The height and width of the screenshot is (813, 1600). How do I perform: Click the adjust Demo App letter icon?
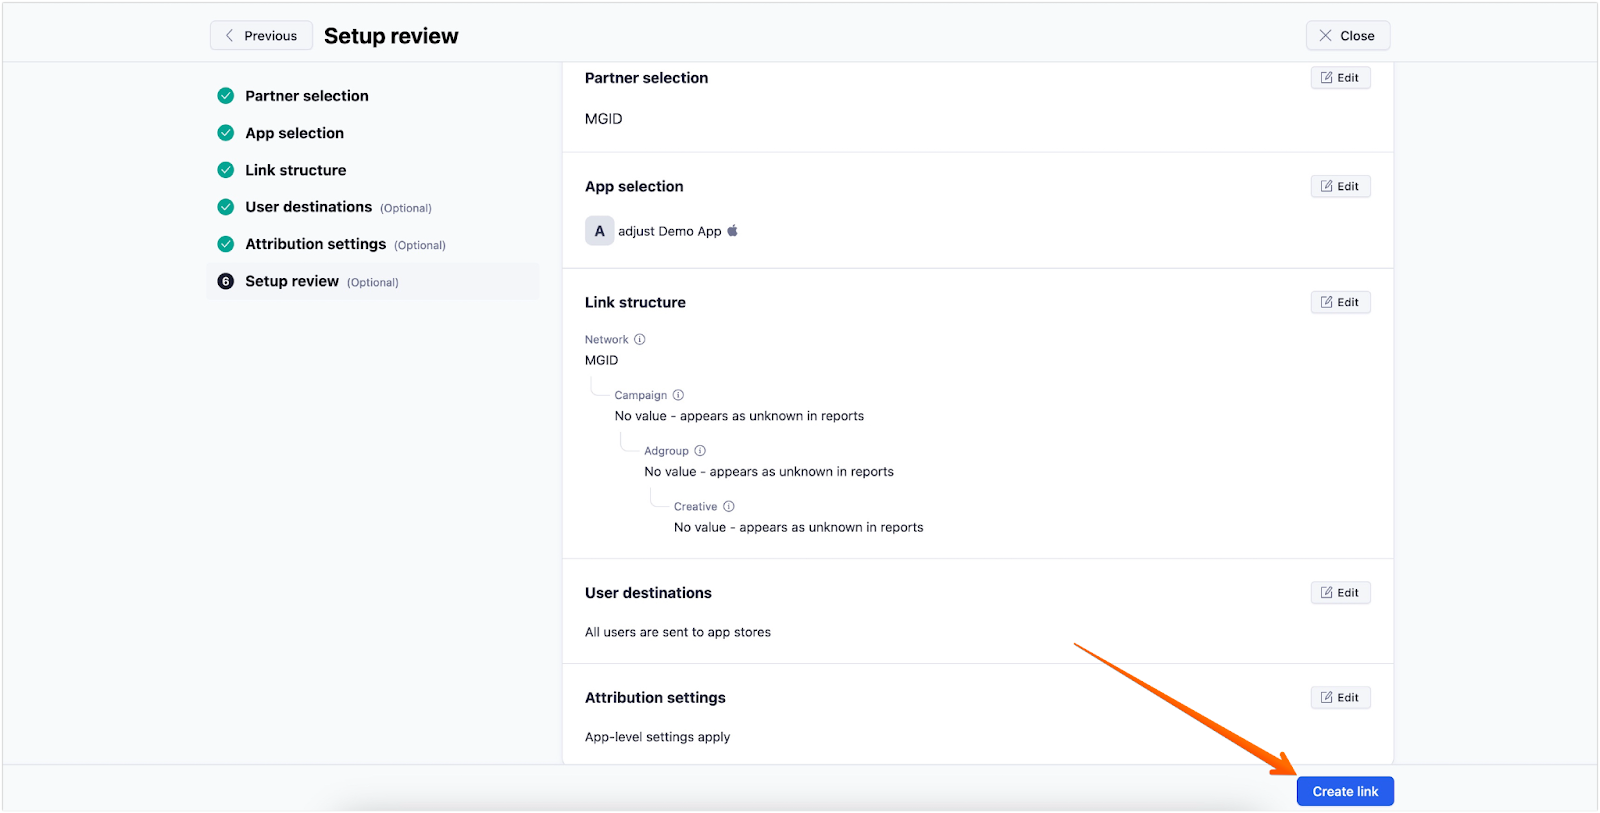pos(599,231)
